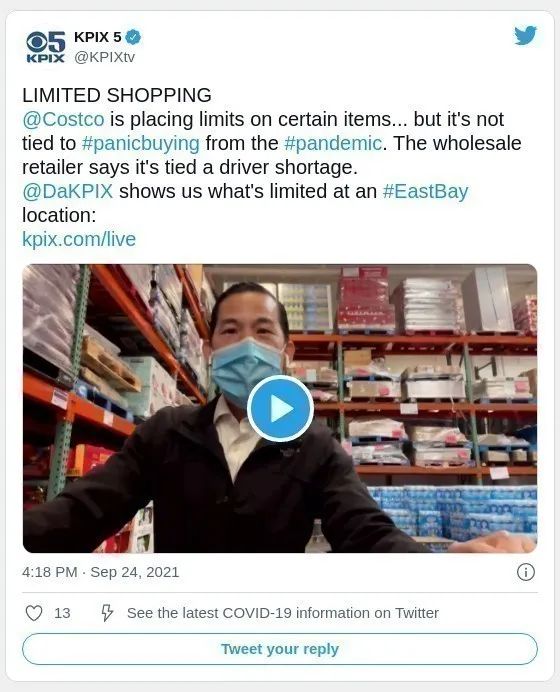Open the @DaKPIX mention
Screen dimensions: 560x692
tap(68, 191)
